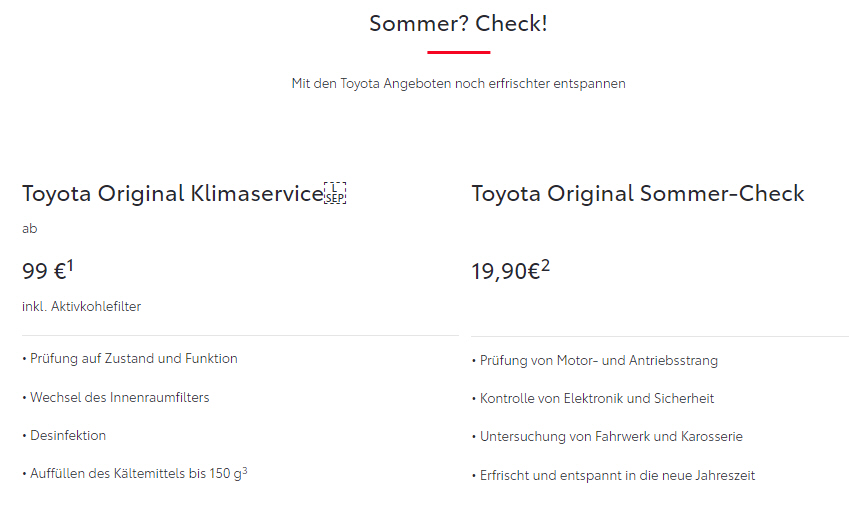Click footnote 2 next to 19,90€
This screenshot has width=849, height=509.
[x=545, y=265]
